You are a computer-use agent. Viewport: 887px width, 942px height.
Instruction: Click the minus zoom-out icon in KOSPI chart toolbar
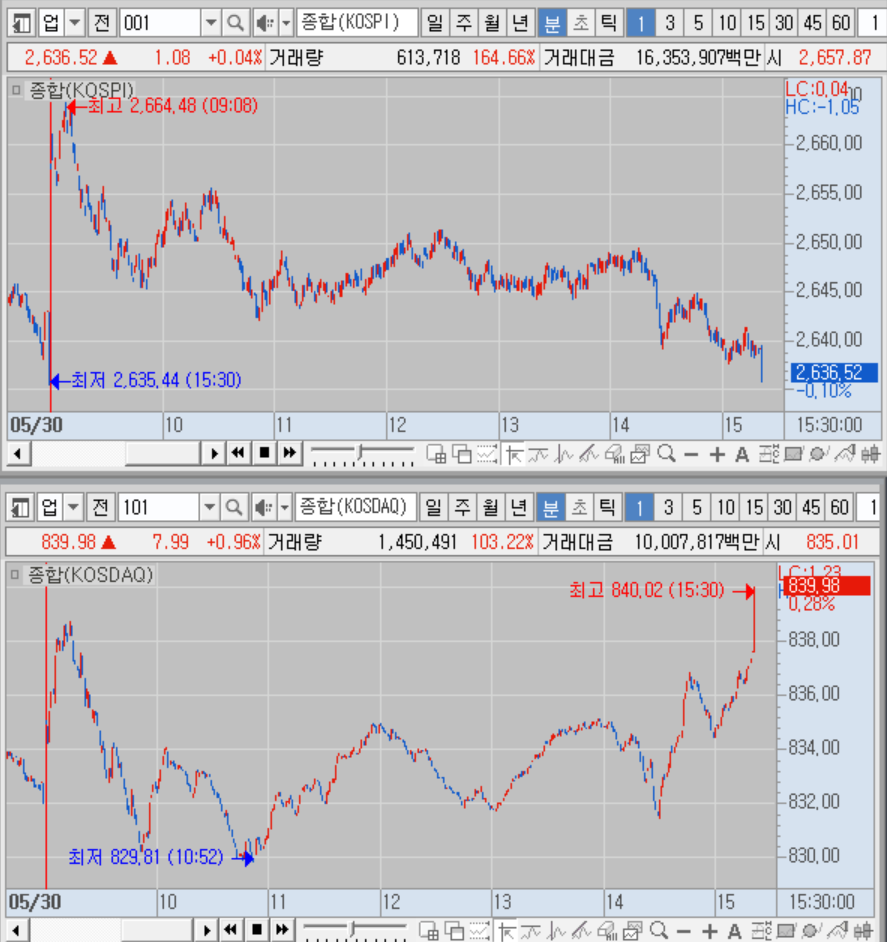(x=691, y=455)
